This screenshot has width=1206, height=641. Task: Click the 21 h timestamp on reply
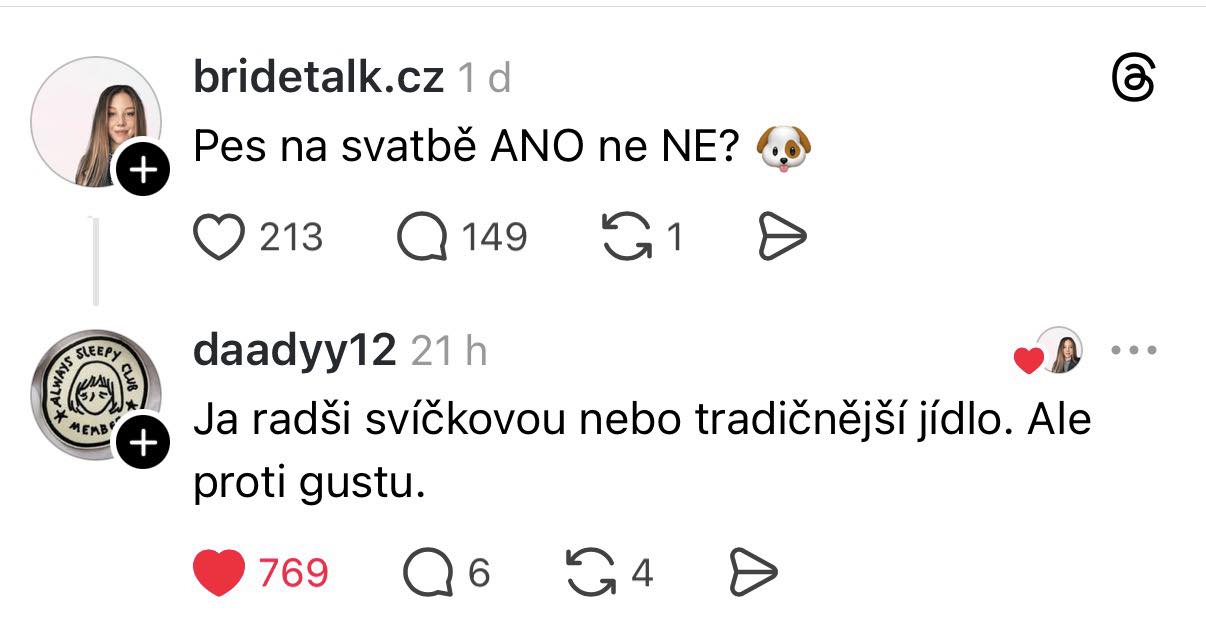click(x=449, y=351)
